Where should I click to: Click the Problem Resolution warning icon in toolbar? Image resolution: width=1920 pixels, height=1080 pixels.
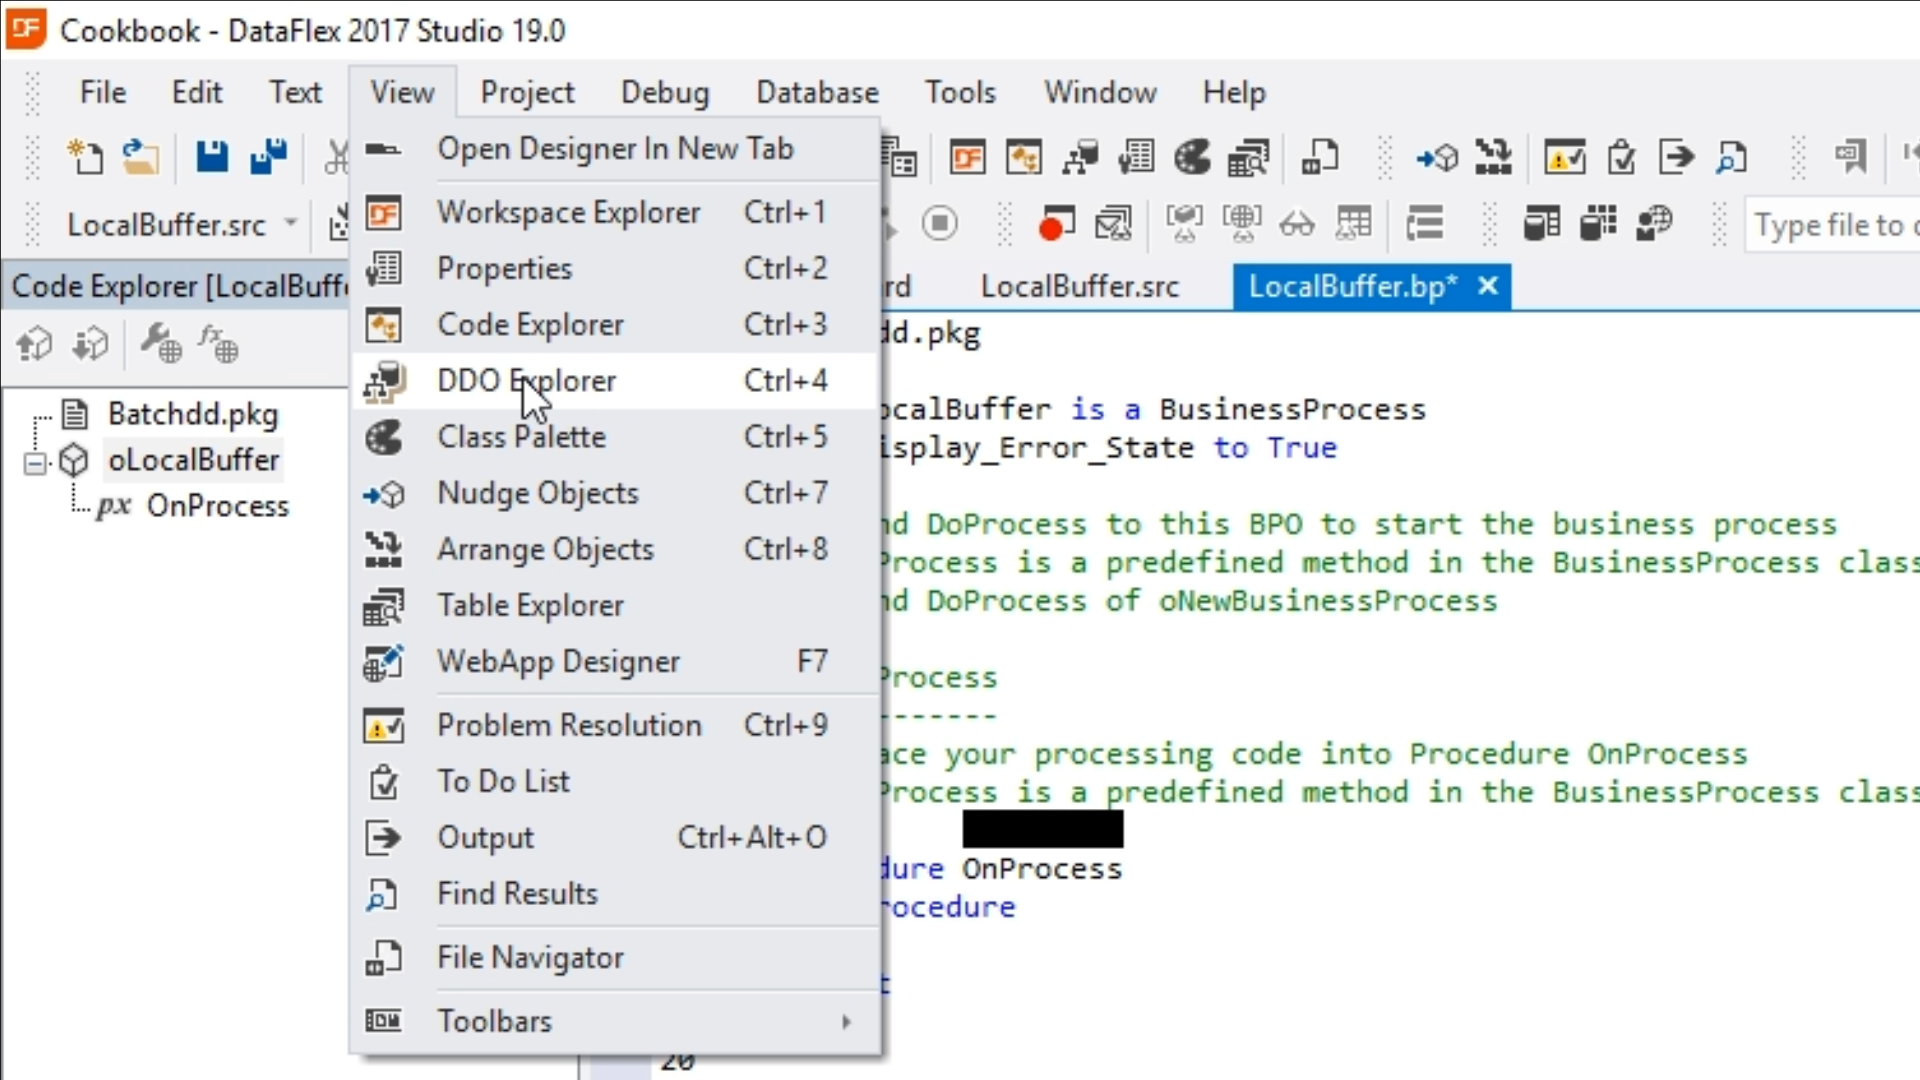pos(1564,157)
